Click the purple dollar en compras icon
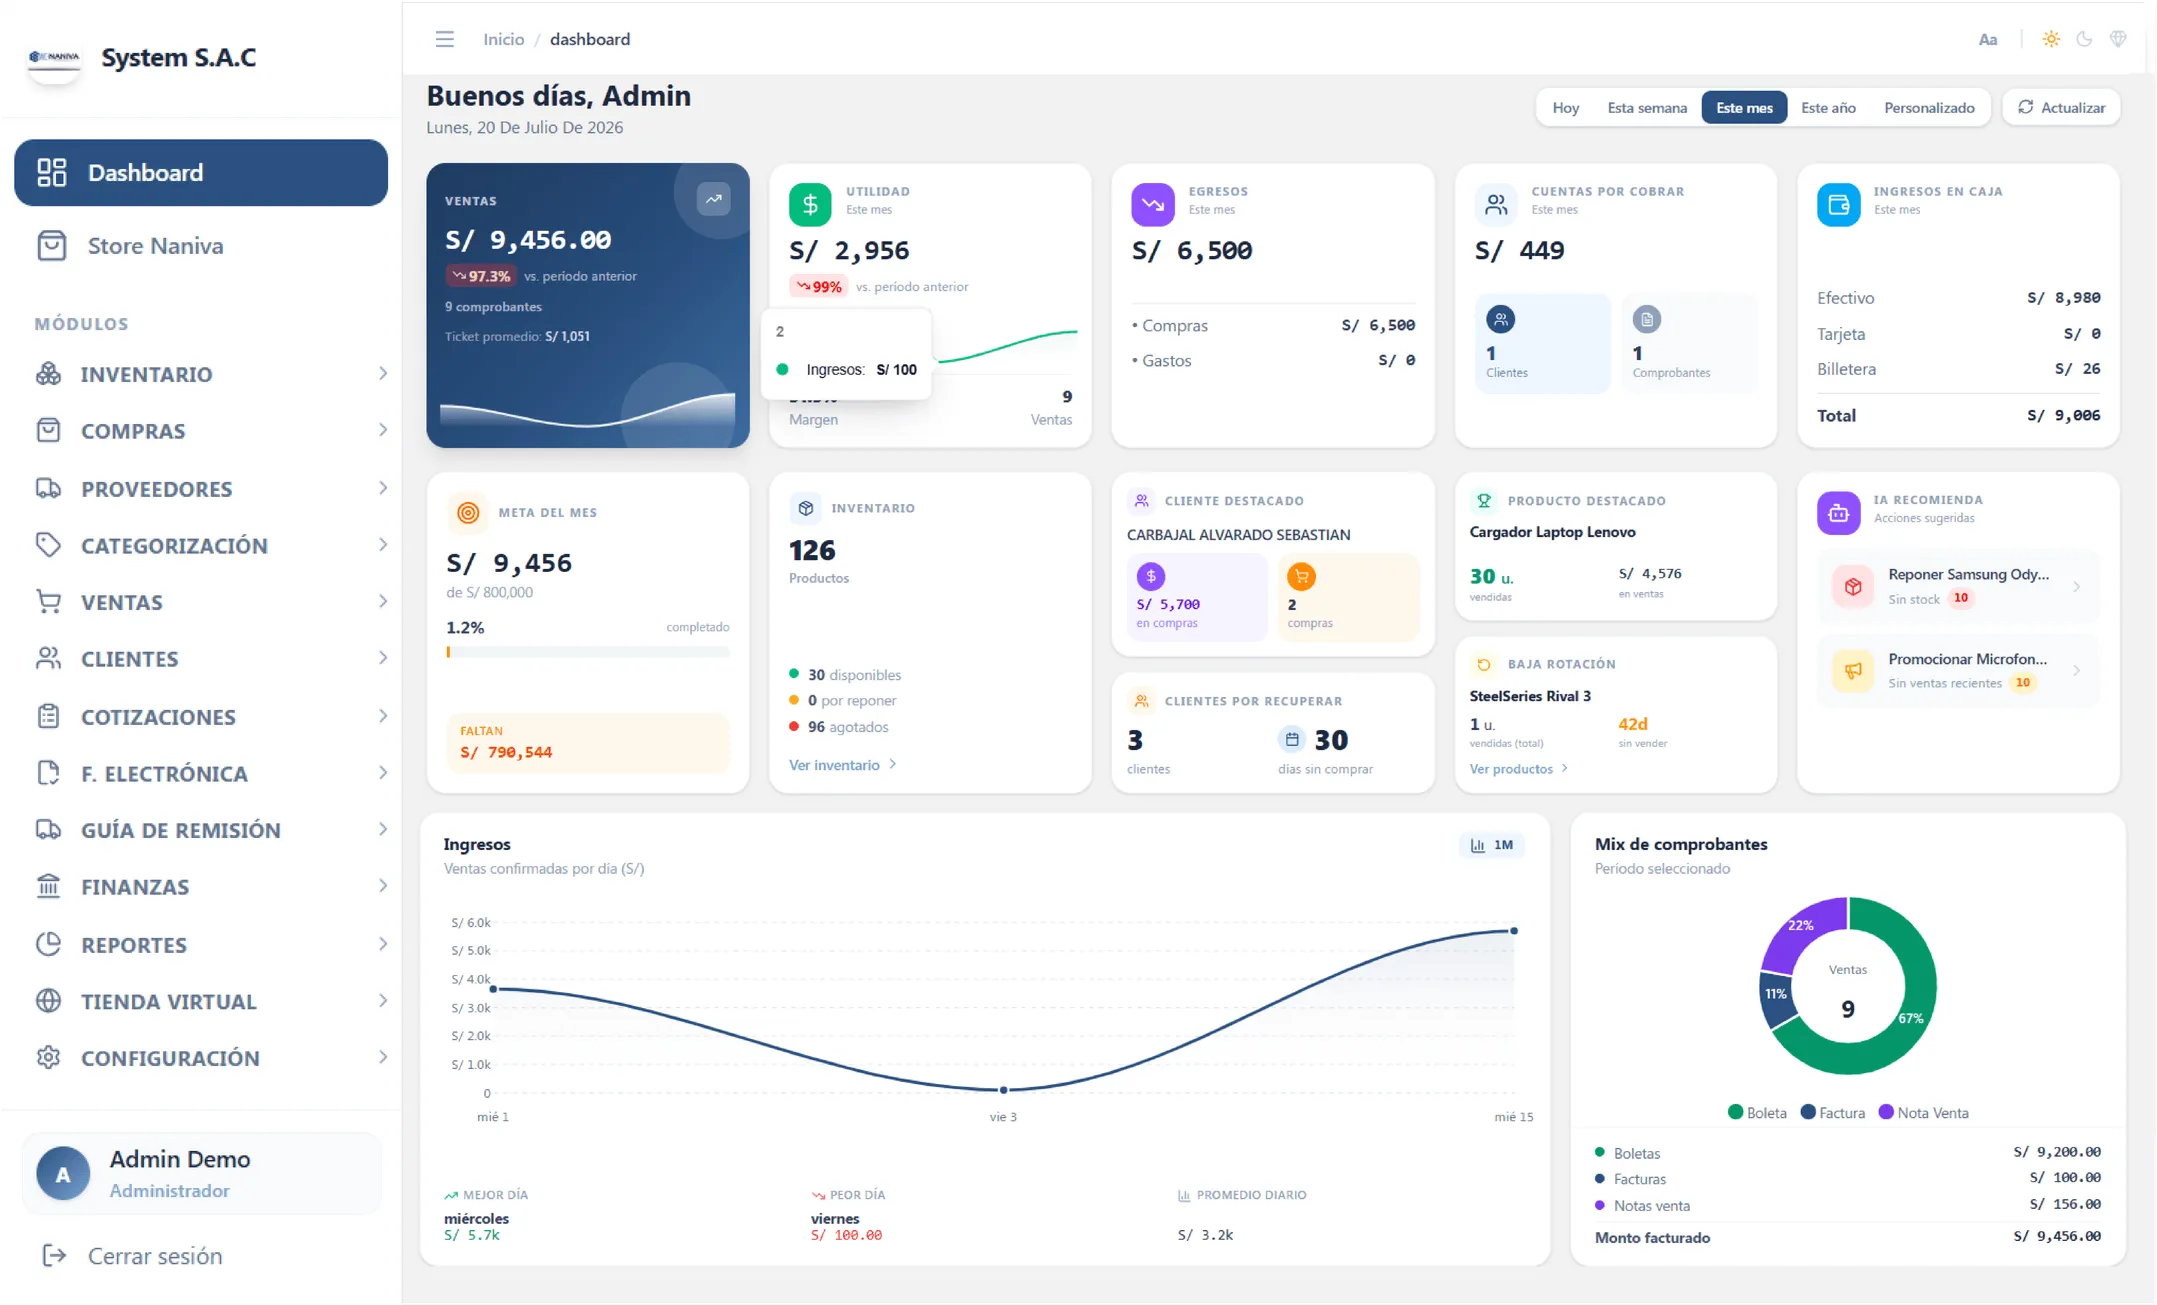This screenshot has height=1305, width=2157. (x=1151, y=576)
